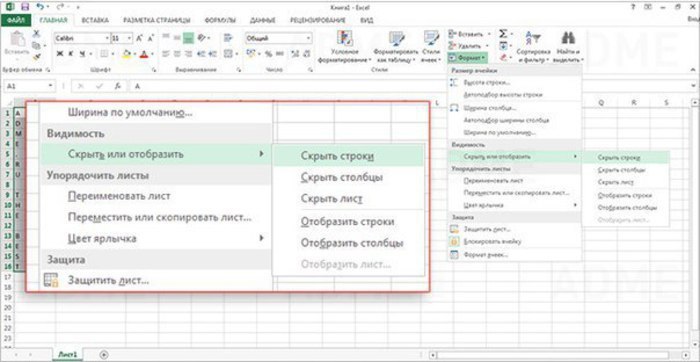Increase the font size with the larger A
700x362 pixels.
tap(139, 38)
